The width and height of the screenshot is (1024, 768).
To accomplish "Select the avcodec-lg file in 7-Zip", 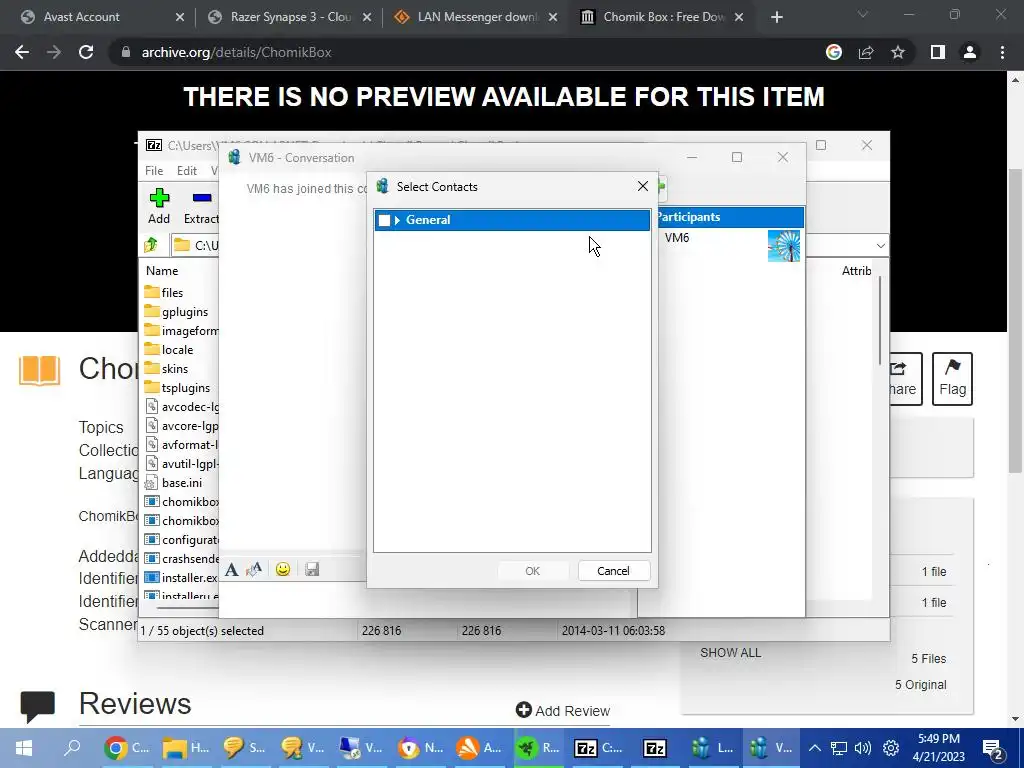I will point(182,407).
